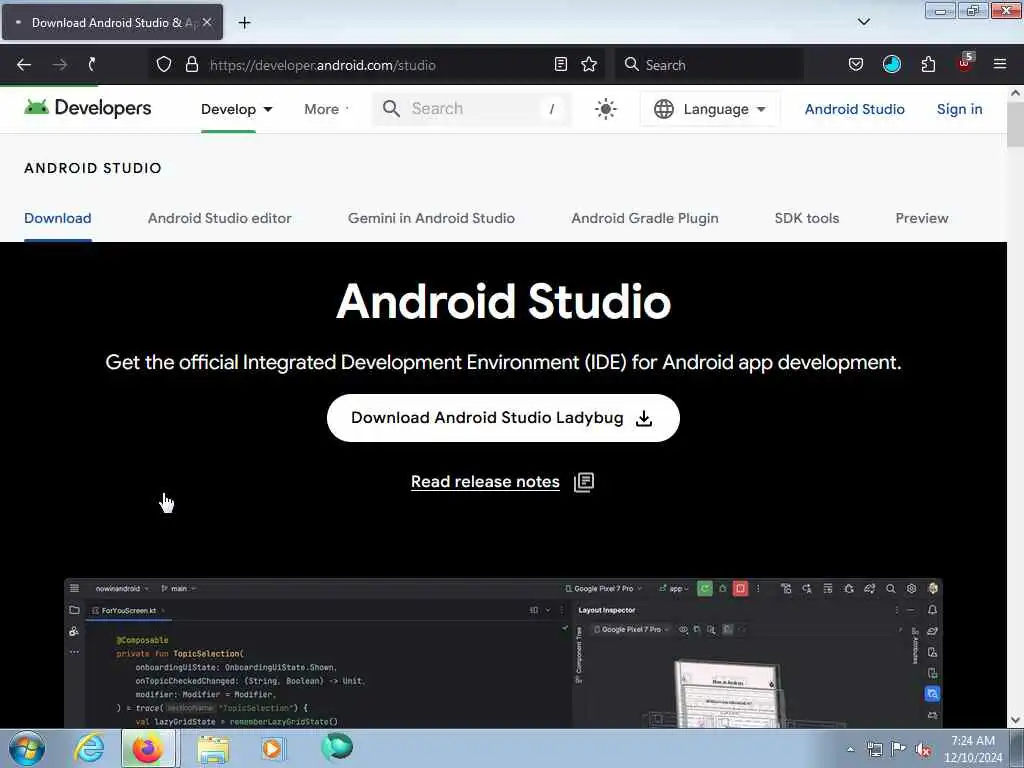Switch to Android Studio editor tab

coord(219,218)
